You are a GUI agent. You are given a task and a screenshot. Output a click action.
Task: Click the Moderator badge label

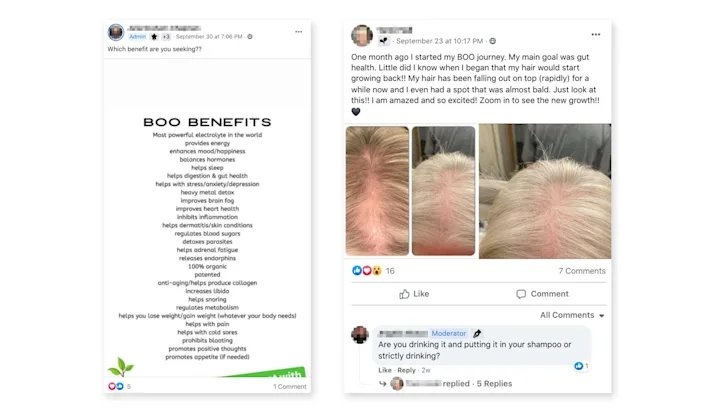point(449,333)
